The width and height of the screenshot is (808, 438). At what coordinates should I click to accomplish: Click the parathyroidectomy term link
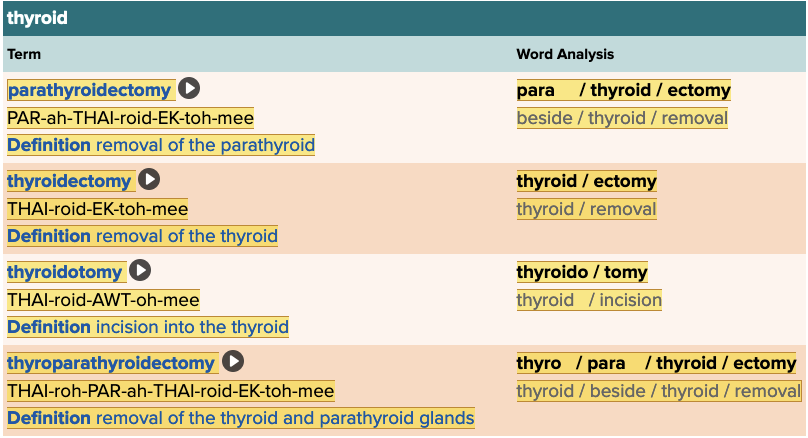[91, 90]
